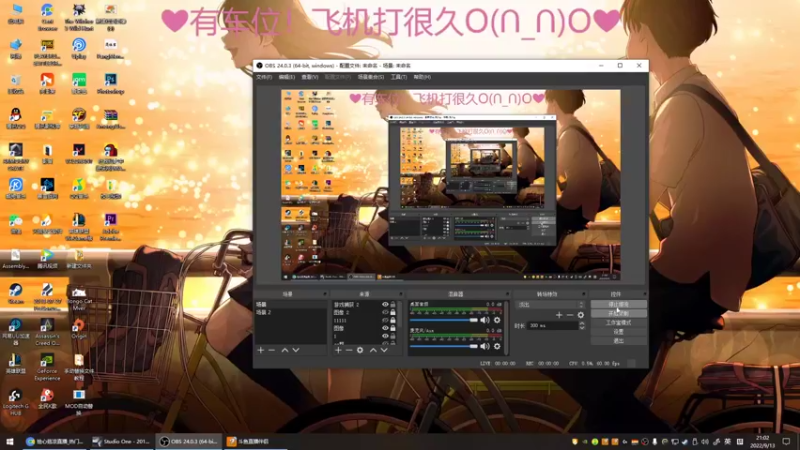The image size is (800, 450).
Task: Open the GeForce Experience desktop shortcut
Action: point(47,367)
